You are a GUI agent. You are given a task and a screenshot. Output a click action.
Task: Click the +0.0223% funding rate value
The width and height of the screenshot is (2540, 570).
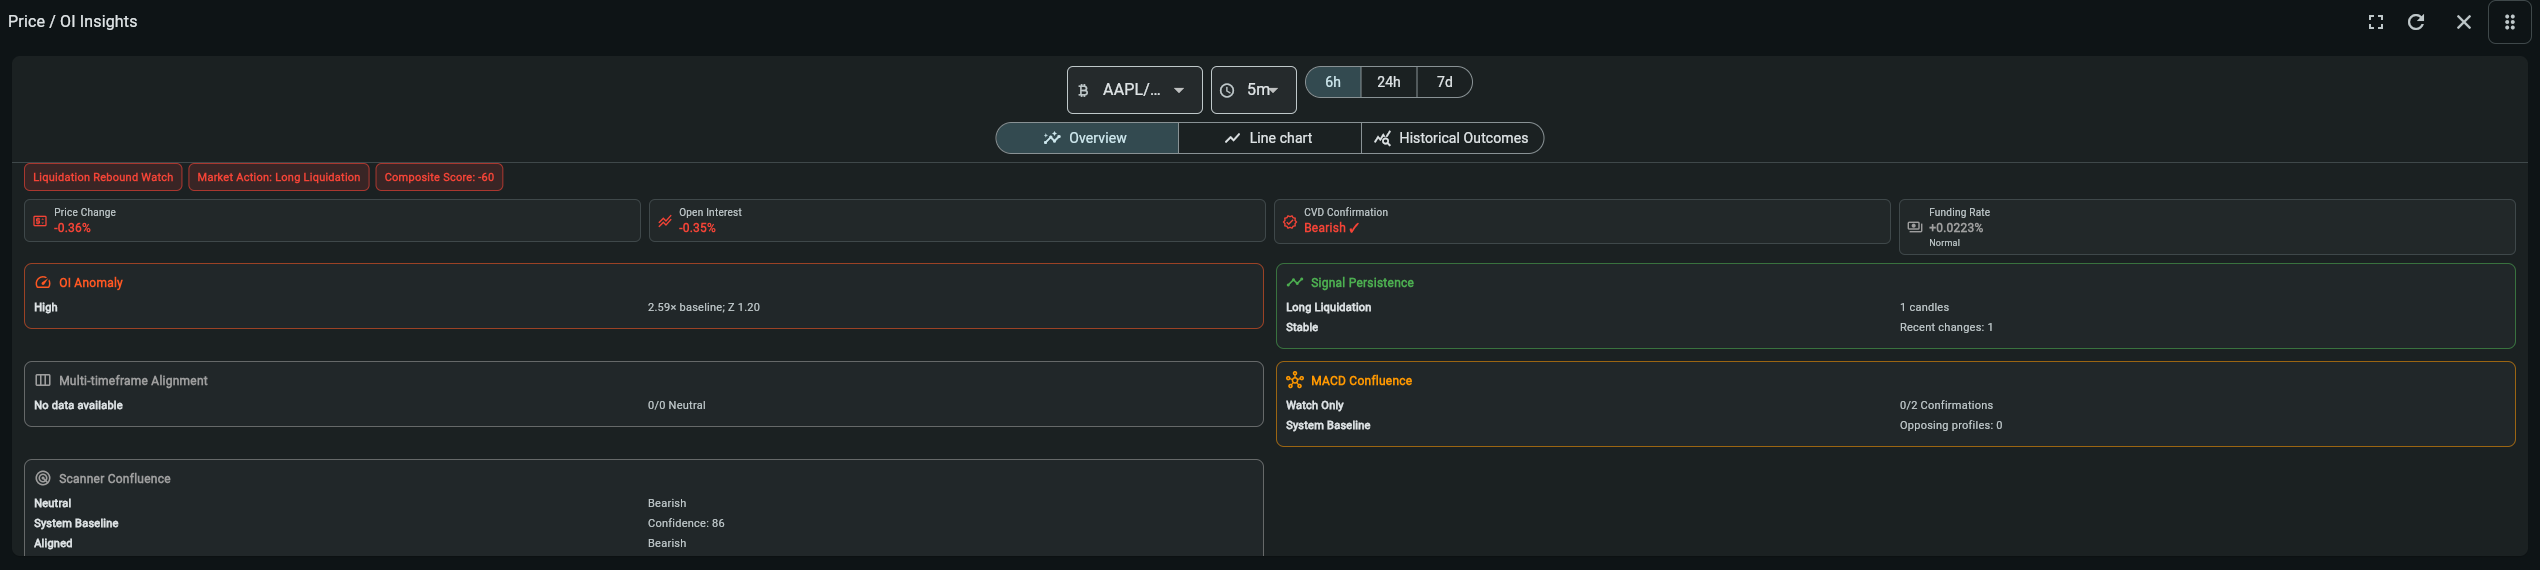click(x=1956, y=228)
